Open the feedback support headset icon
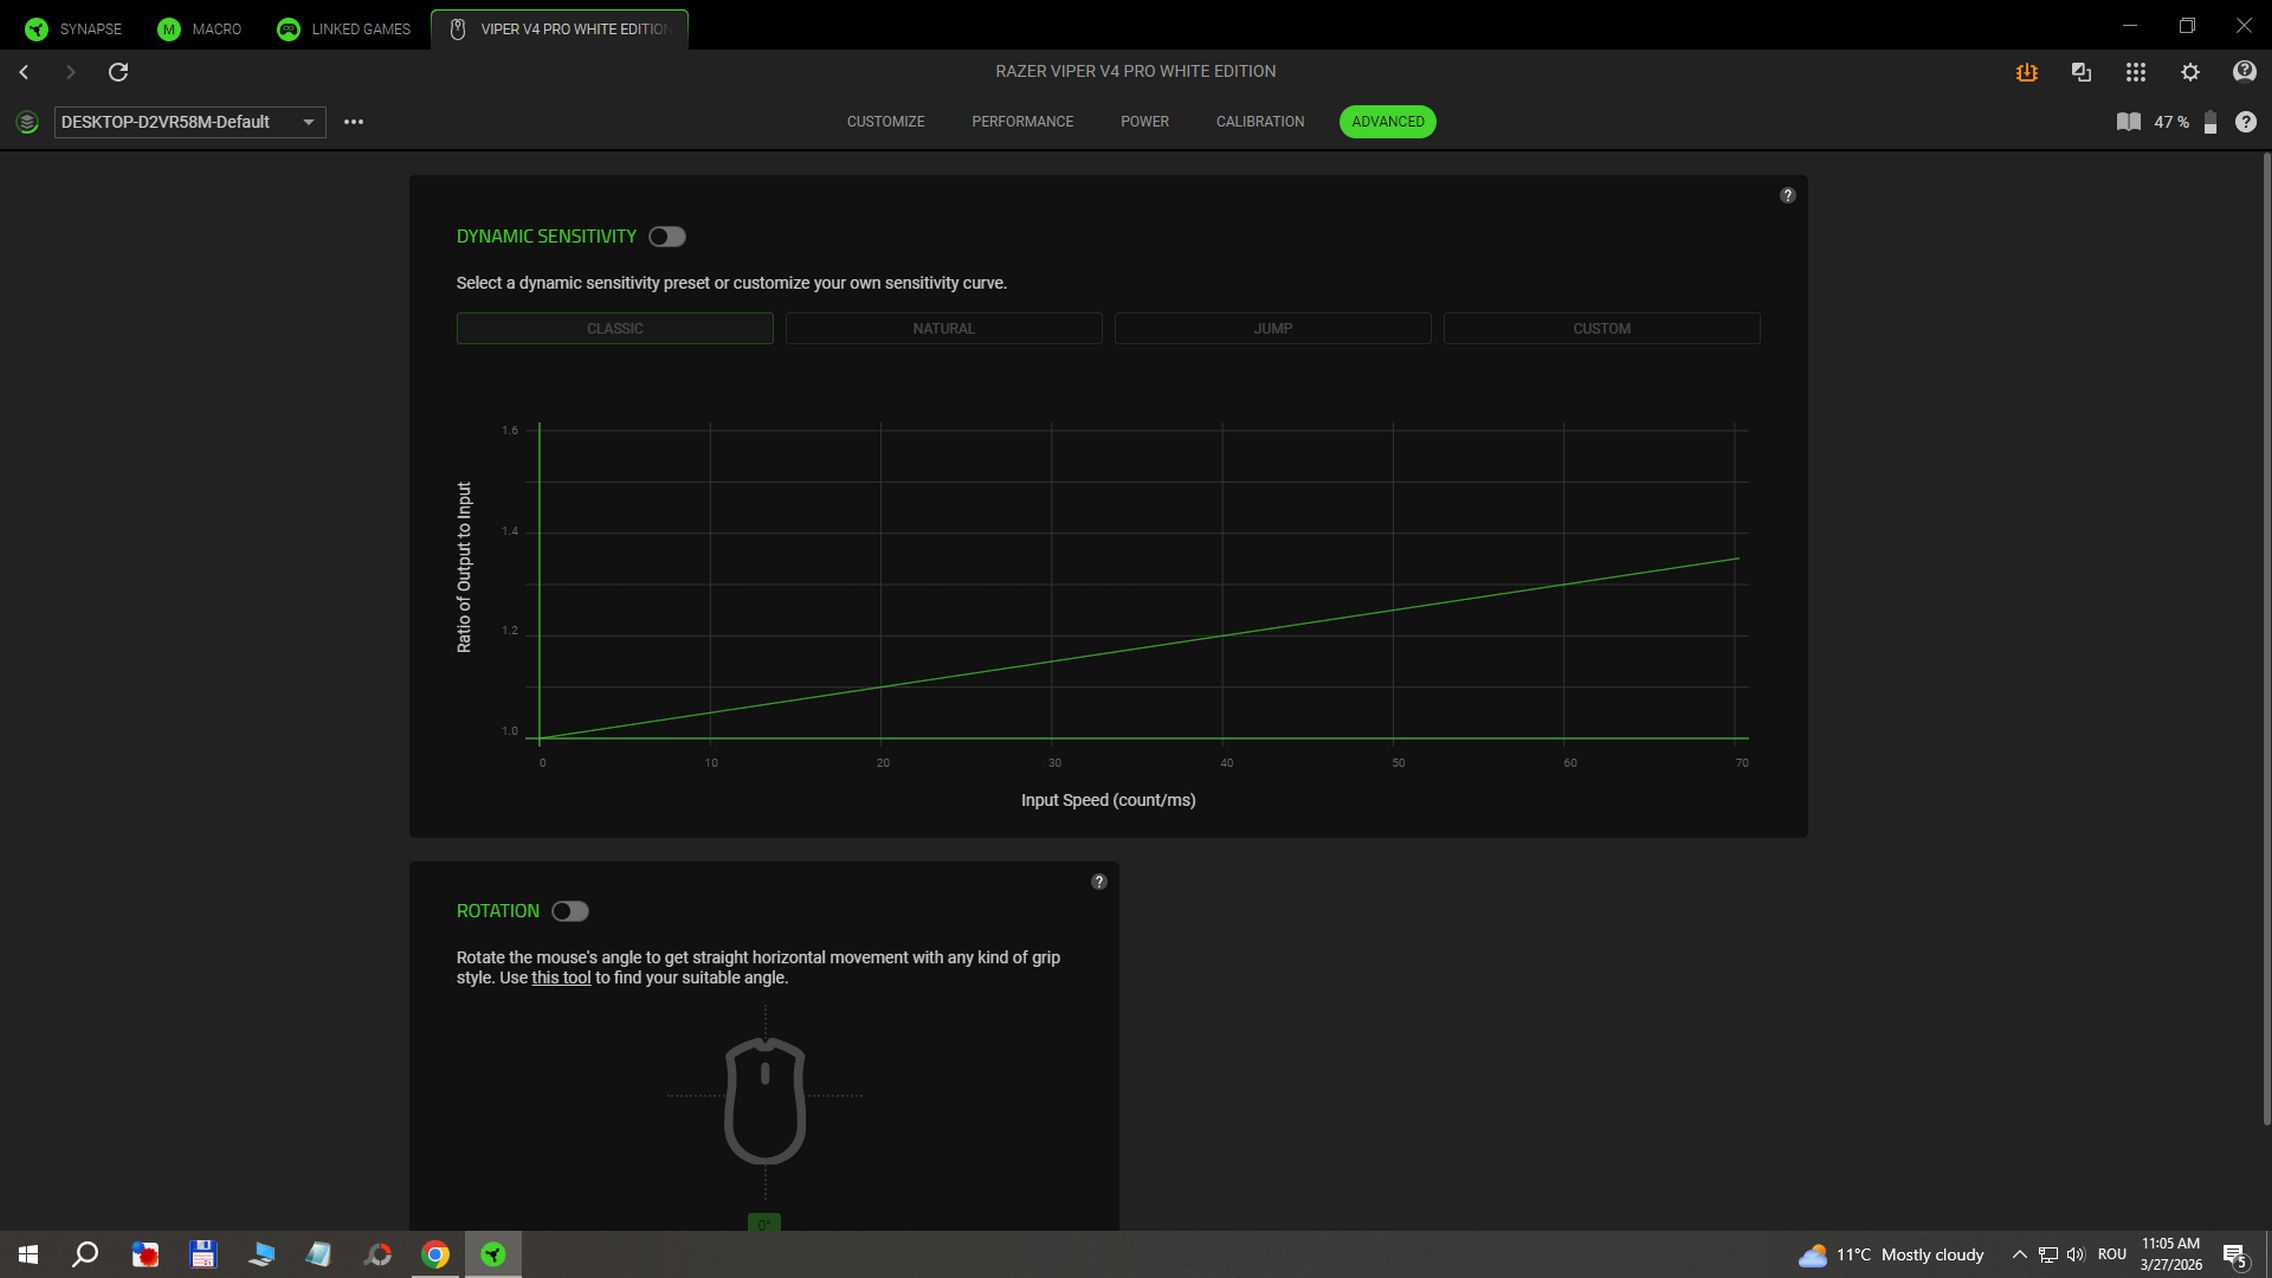The width and height of the screenshot is (2272, 1278). [x=2244, y=71]
